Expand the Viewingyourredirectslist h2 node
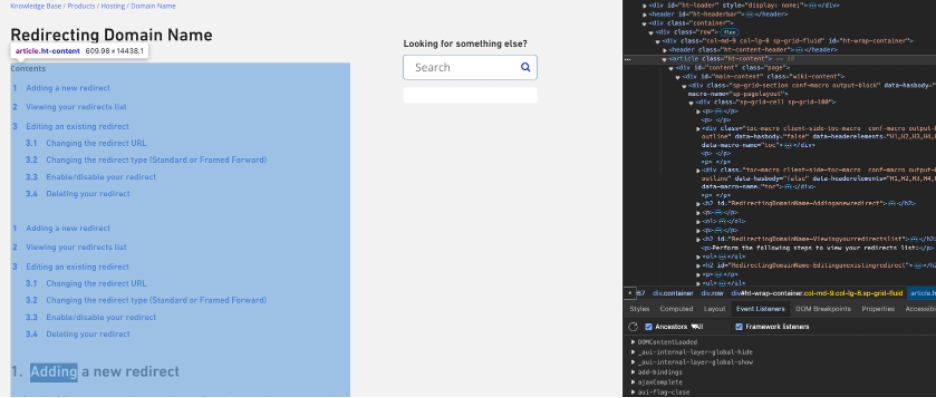The width and height of the screenshot is (936, 398). click(x=698, y=239)
